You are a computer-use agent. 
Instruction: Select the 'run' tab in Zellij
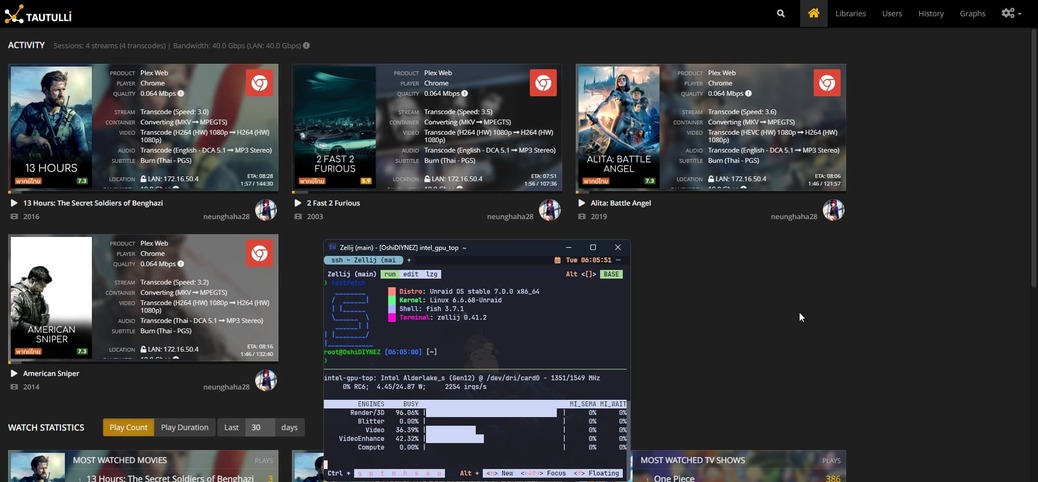click(x=390, y=274)
